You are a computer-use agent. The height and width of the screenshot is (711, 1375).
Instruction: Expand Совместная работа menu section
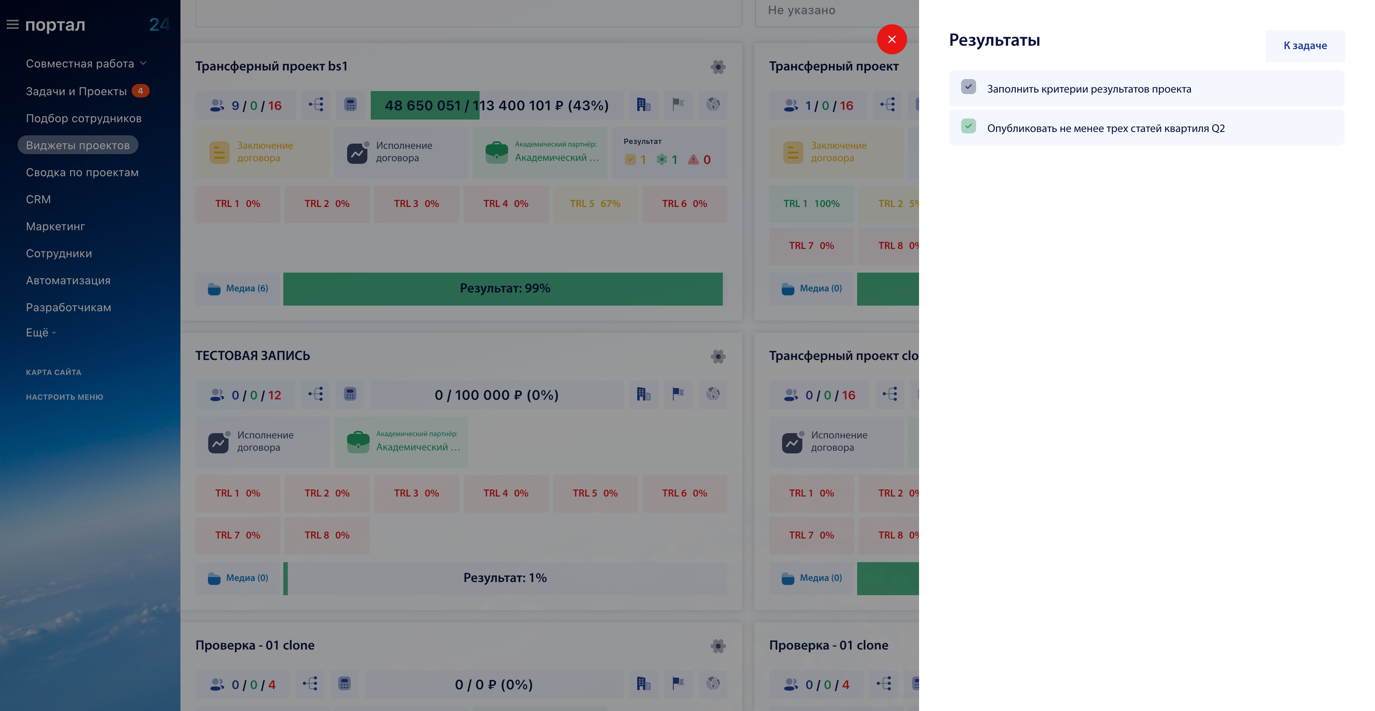pos(86,63)
